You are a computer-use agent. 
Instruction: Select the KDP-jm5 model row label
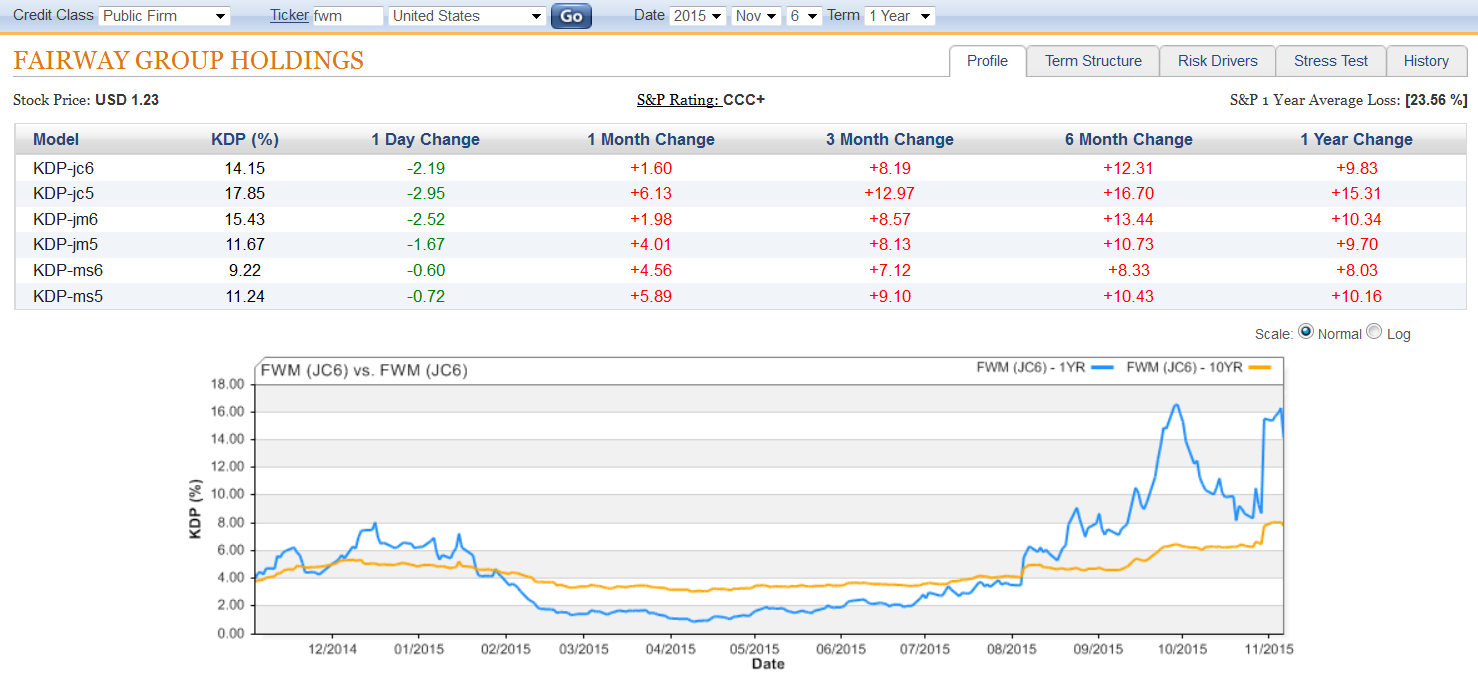click(x=66, y=244)
